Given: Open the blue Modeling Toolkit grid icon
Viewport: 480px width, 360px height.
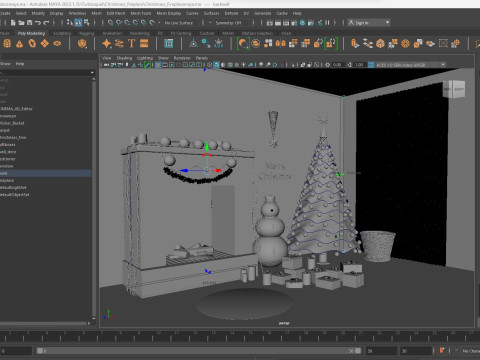Looking at the screenshot, I should coord(169,43).
